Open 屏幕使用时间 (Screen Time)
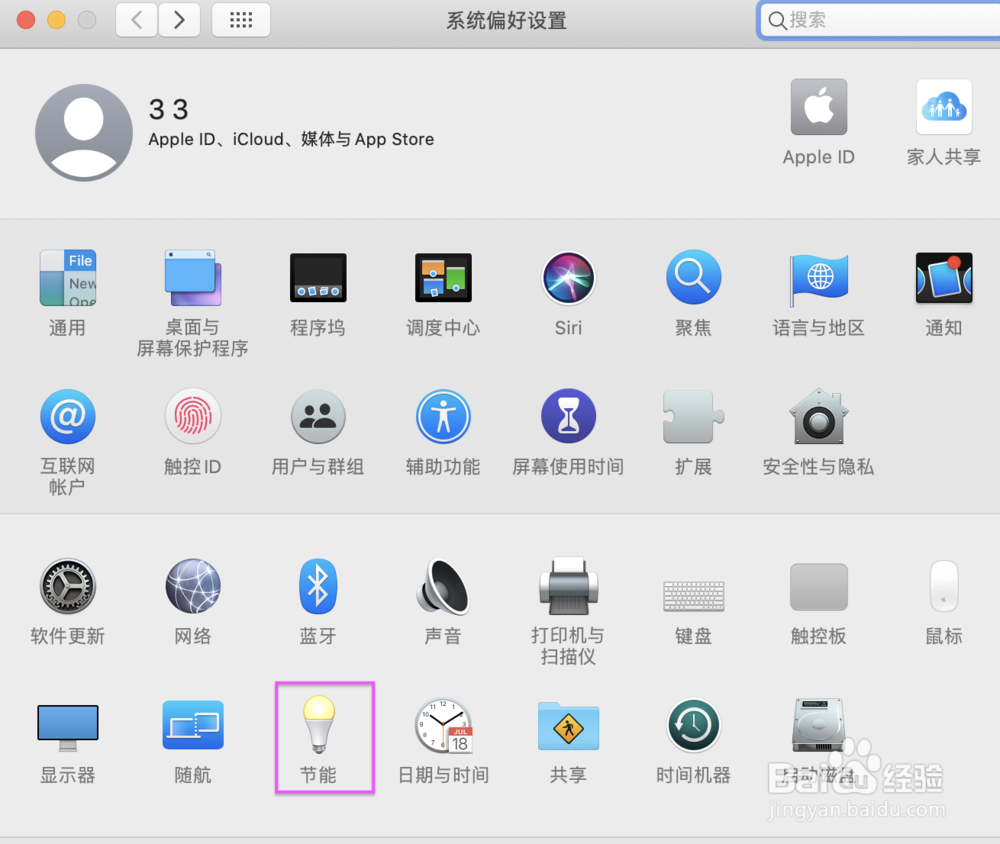1000x844 pixels. click(568, 416)
